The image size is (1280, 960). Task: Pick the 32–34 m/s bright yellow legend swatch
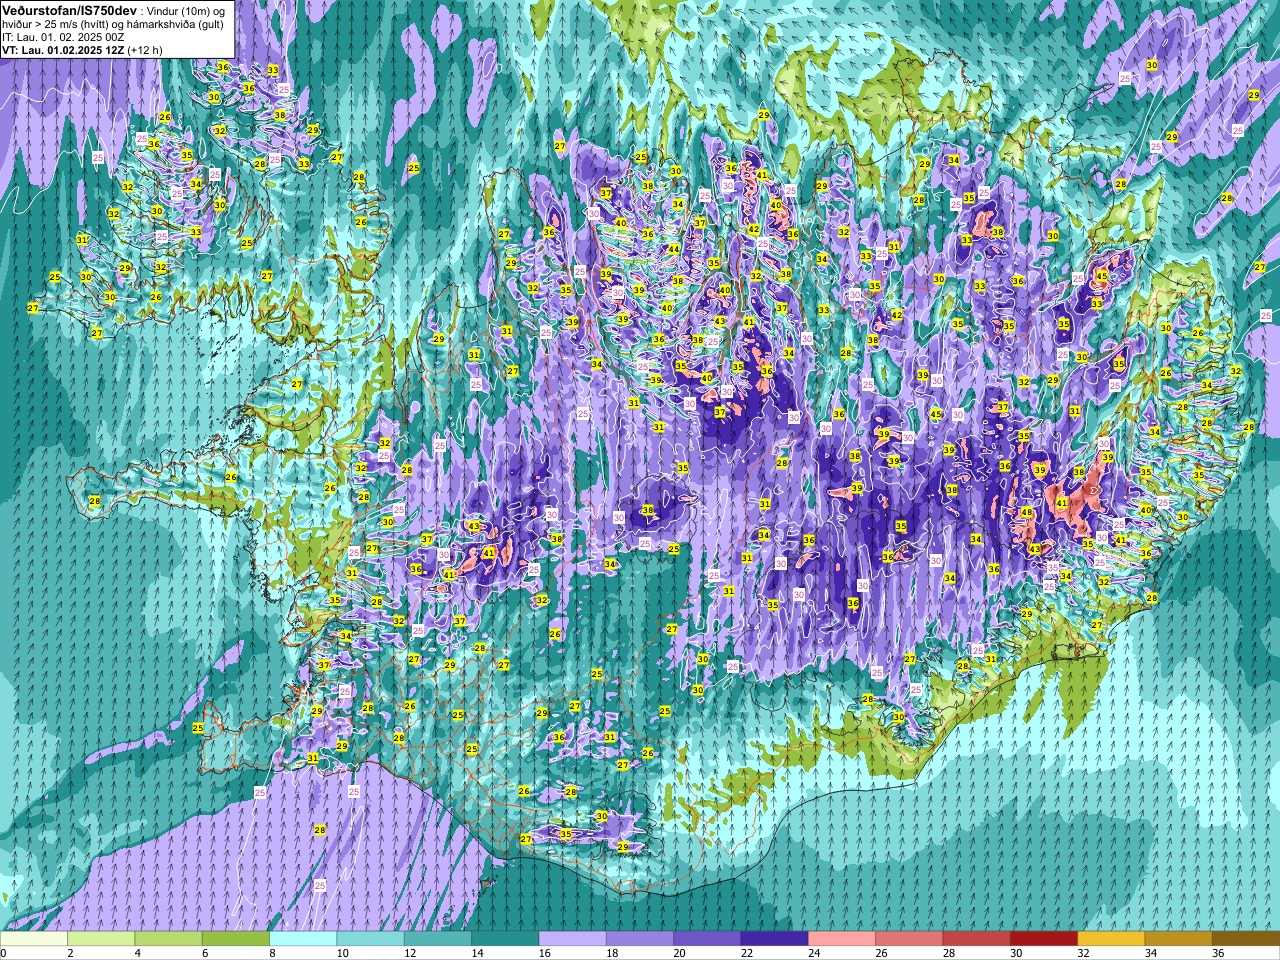(1110, 939)
